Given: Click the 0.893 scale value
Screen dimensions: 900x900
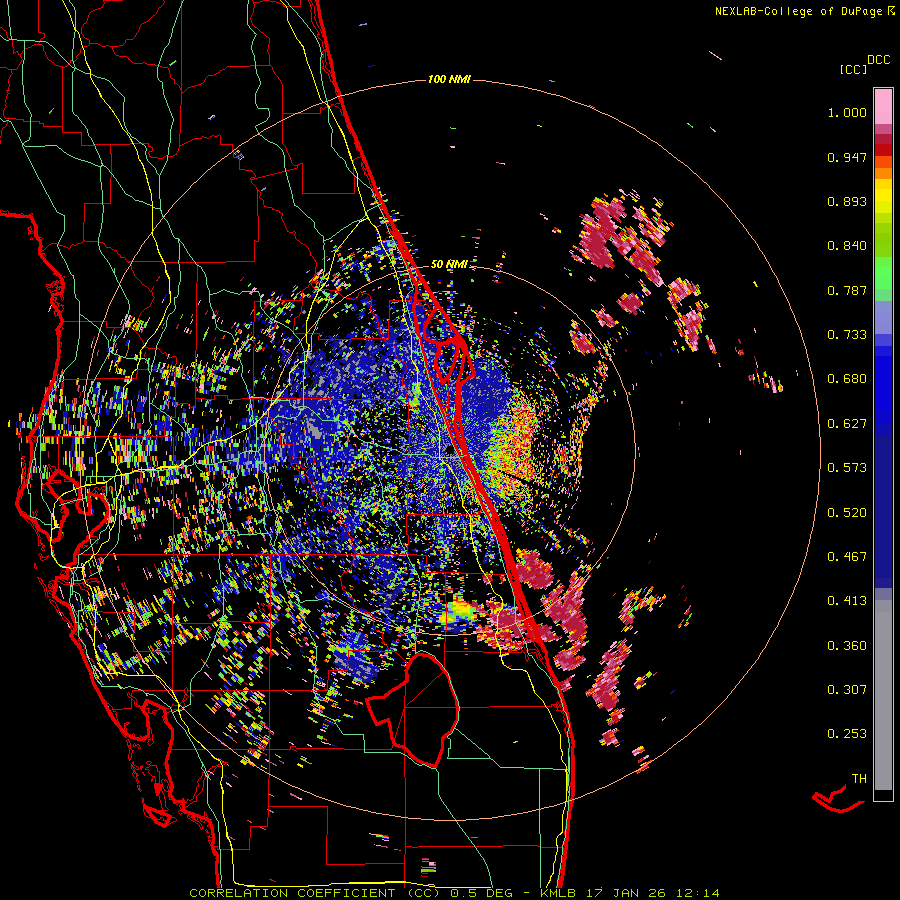Looking at the screenshot, I should (x=847, y=201).
